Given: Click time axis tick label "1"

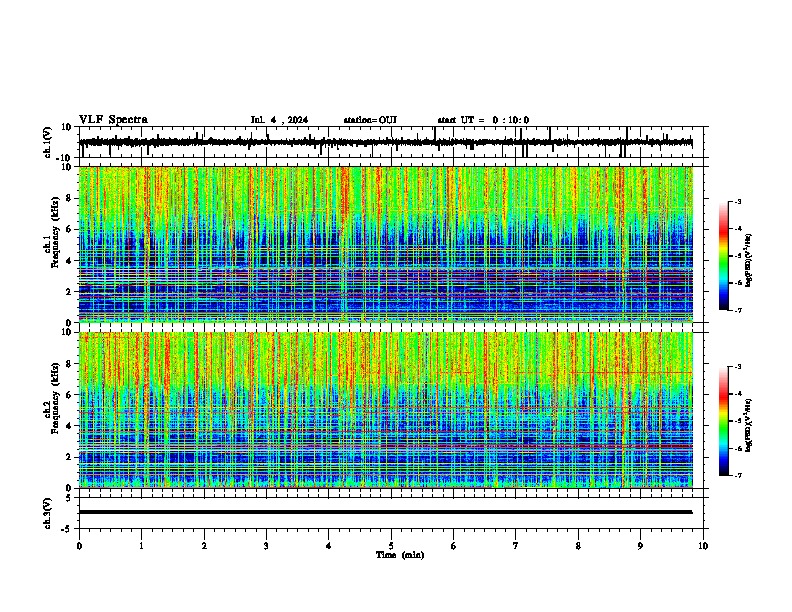Looking at the screenshot, I should pos(141,546).
